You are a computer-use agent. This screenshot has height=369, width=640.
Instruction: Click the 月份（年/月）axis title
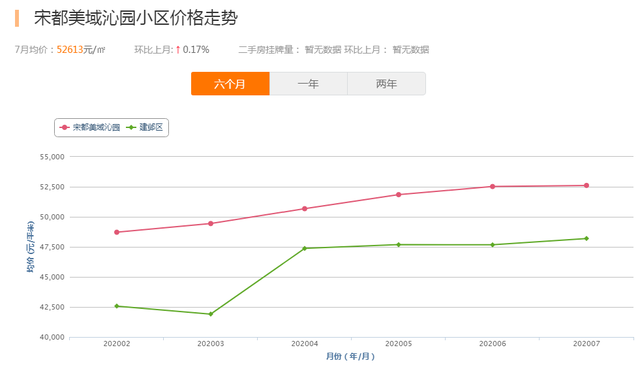coord(350,356)
